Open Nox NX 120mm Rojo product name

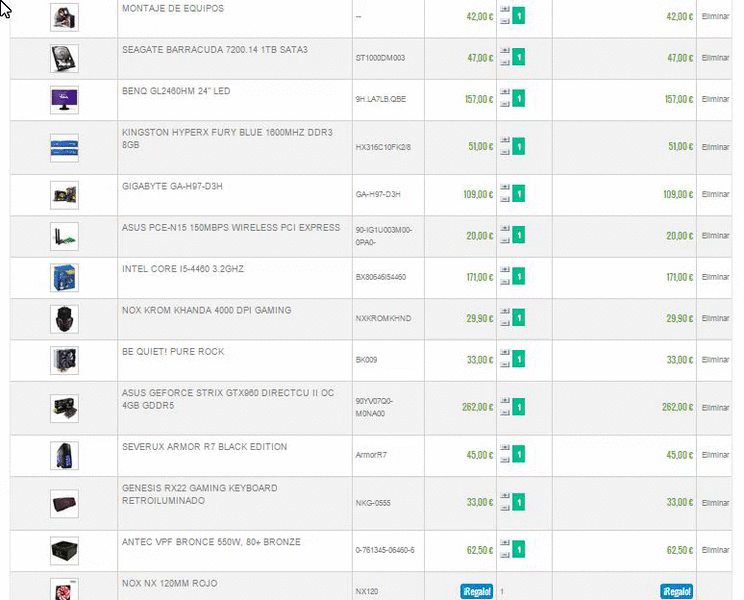170,583
